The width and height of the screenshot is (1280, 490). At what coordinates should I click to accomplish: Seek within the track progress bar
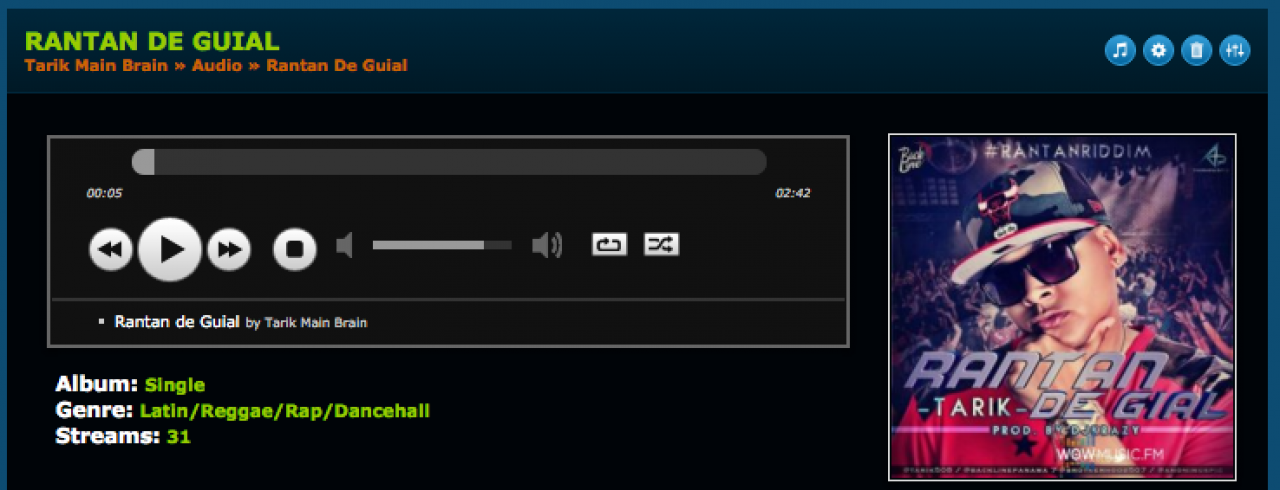pyautogui.click(x=449, y=162)
